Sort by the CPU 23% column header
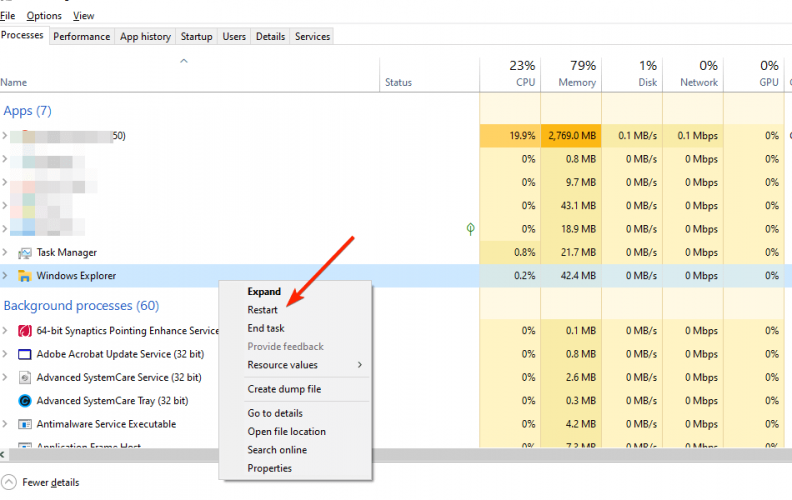The image size is (792, 500). pos(510,74)
